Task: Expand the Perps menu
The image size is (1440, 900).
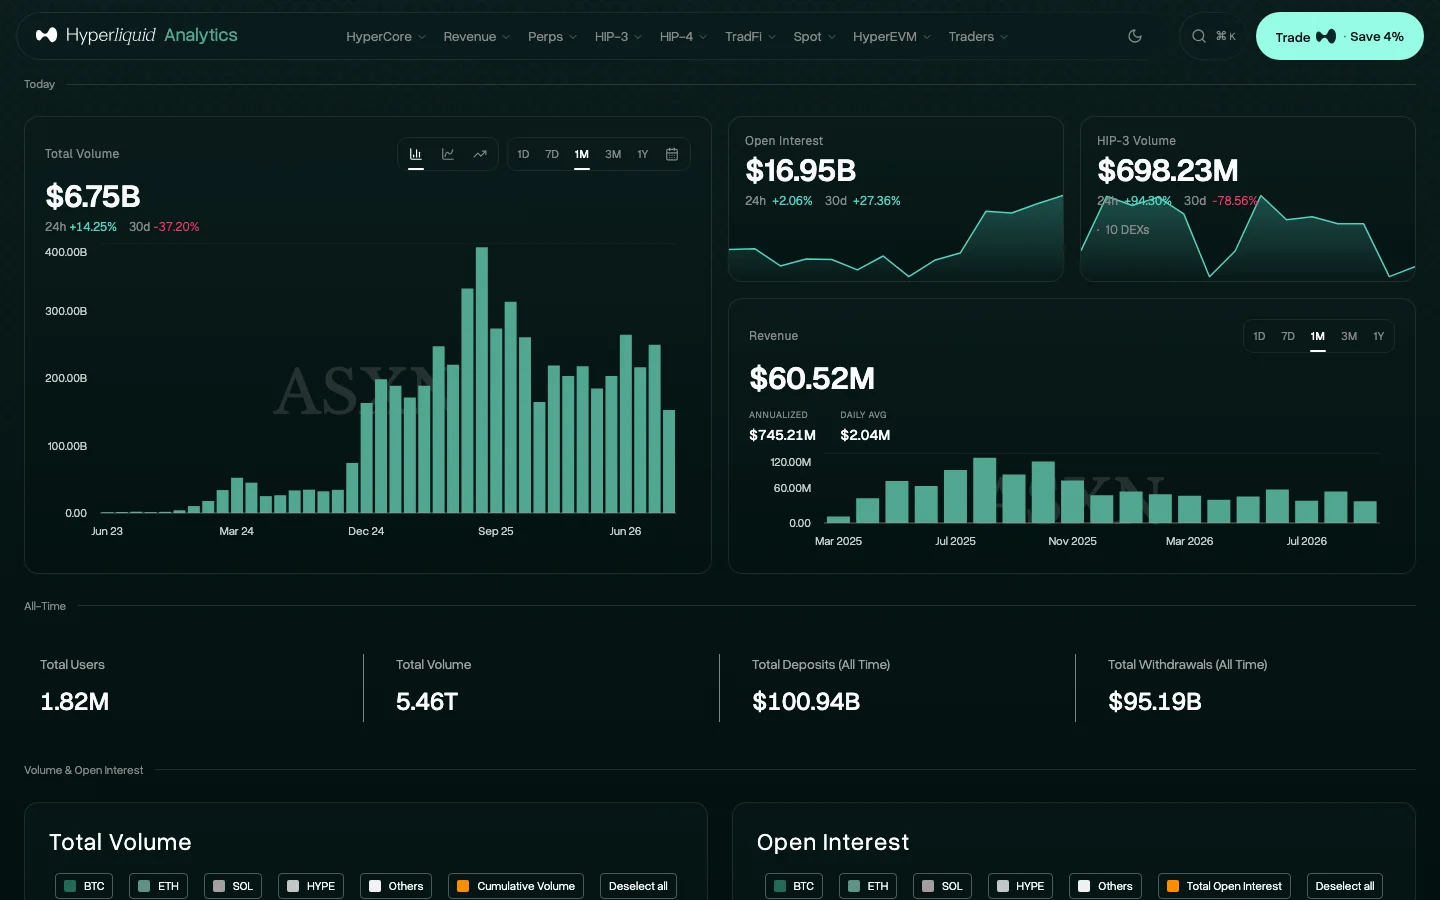Action: click(552, 37)
